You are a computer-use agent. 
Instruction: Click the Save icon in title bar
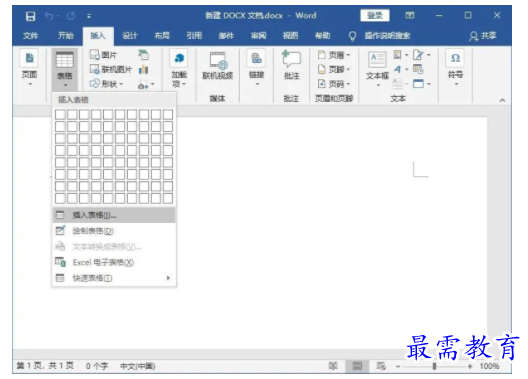click(x=30, y=16)
